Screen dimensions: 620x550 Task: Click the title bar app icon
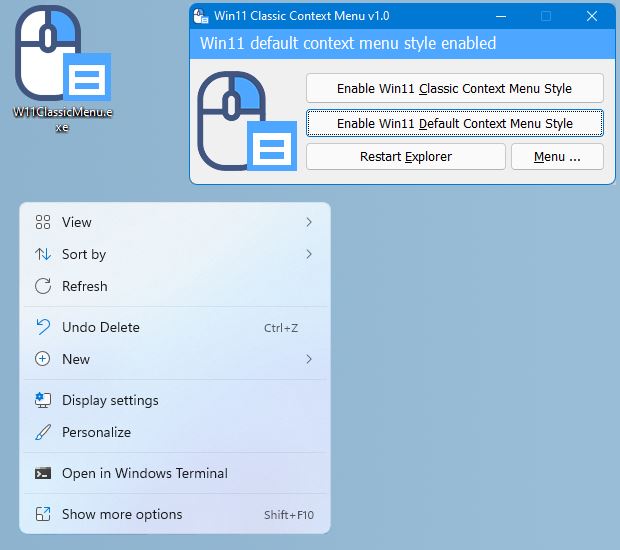[x=201, y=16]
